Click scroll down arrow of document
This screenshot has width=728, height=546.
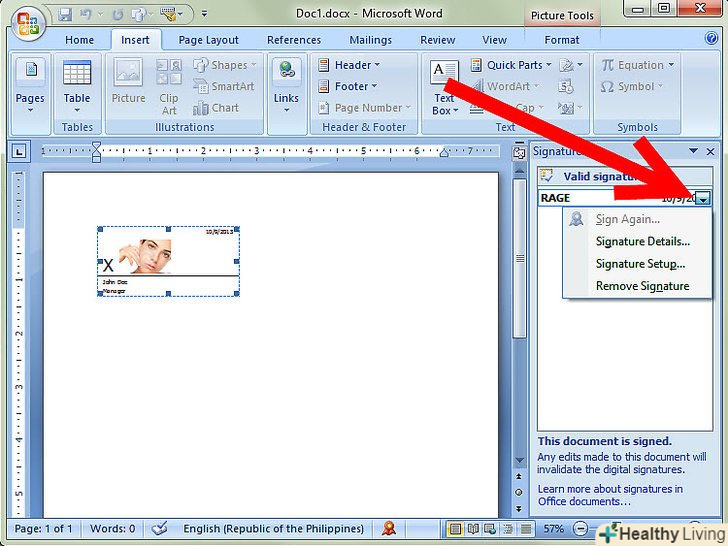(x=520, y=461)
